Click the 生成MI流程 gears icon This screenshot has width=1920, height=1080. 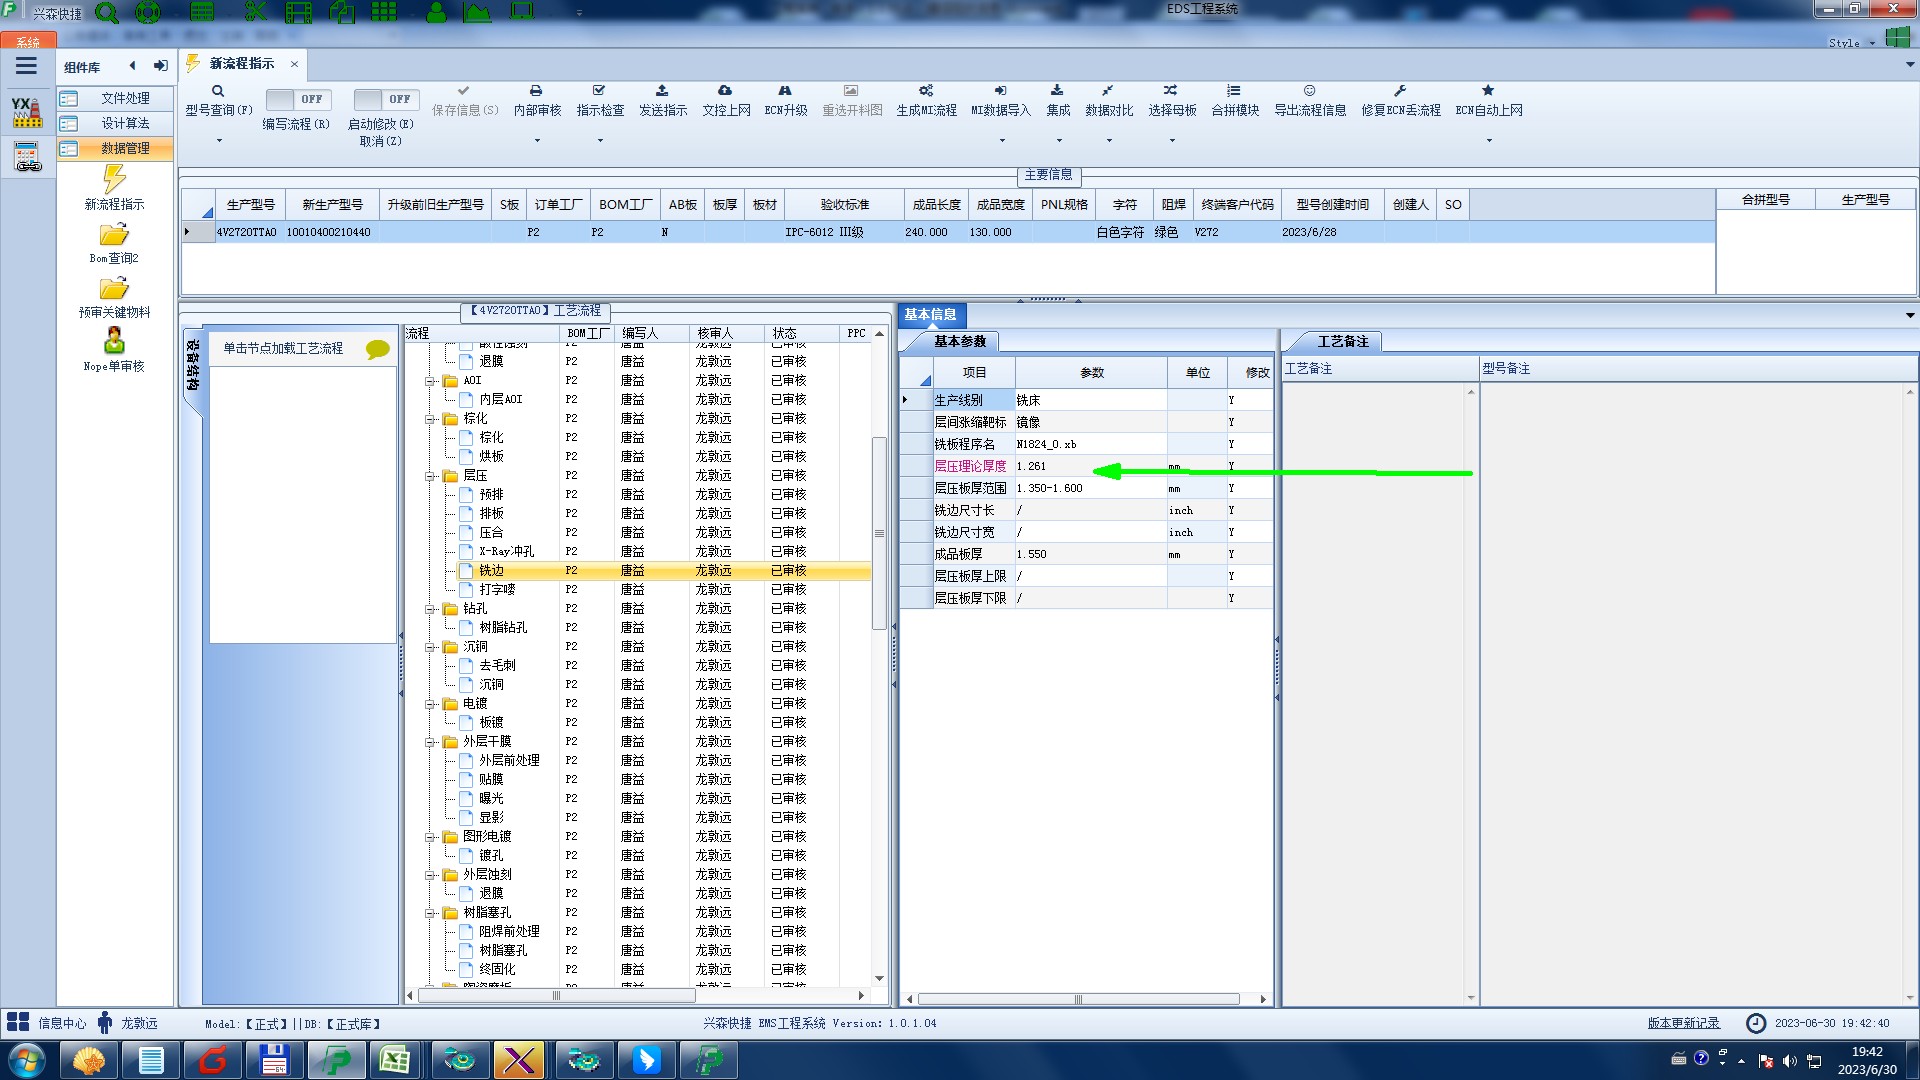click(926, 91)
